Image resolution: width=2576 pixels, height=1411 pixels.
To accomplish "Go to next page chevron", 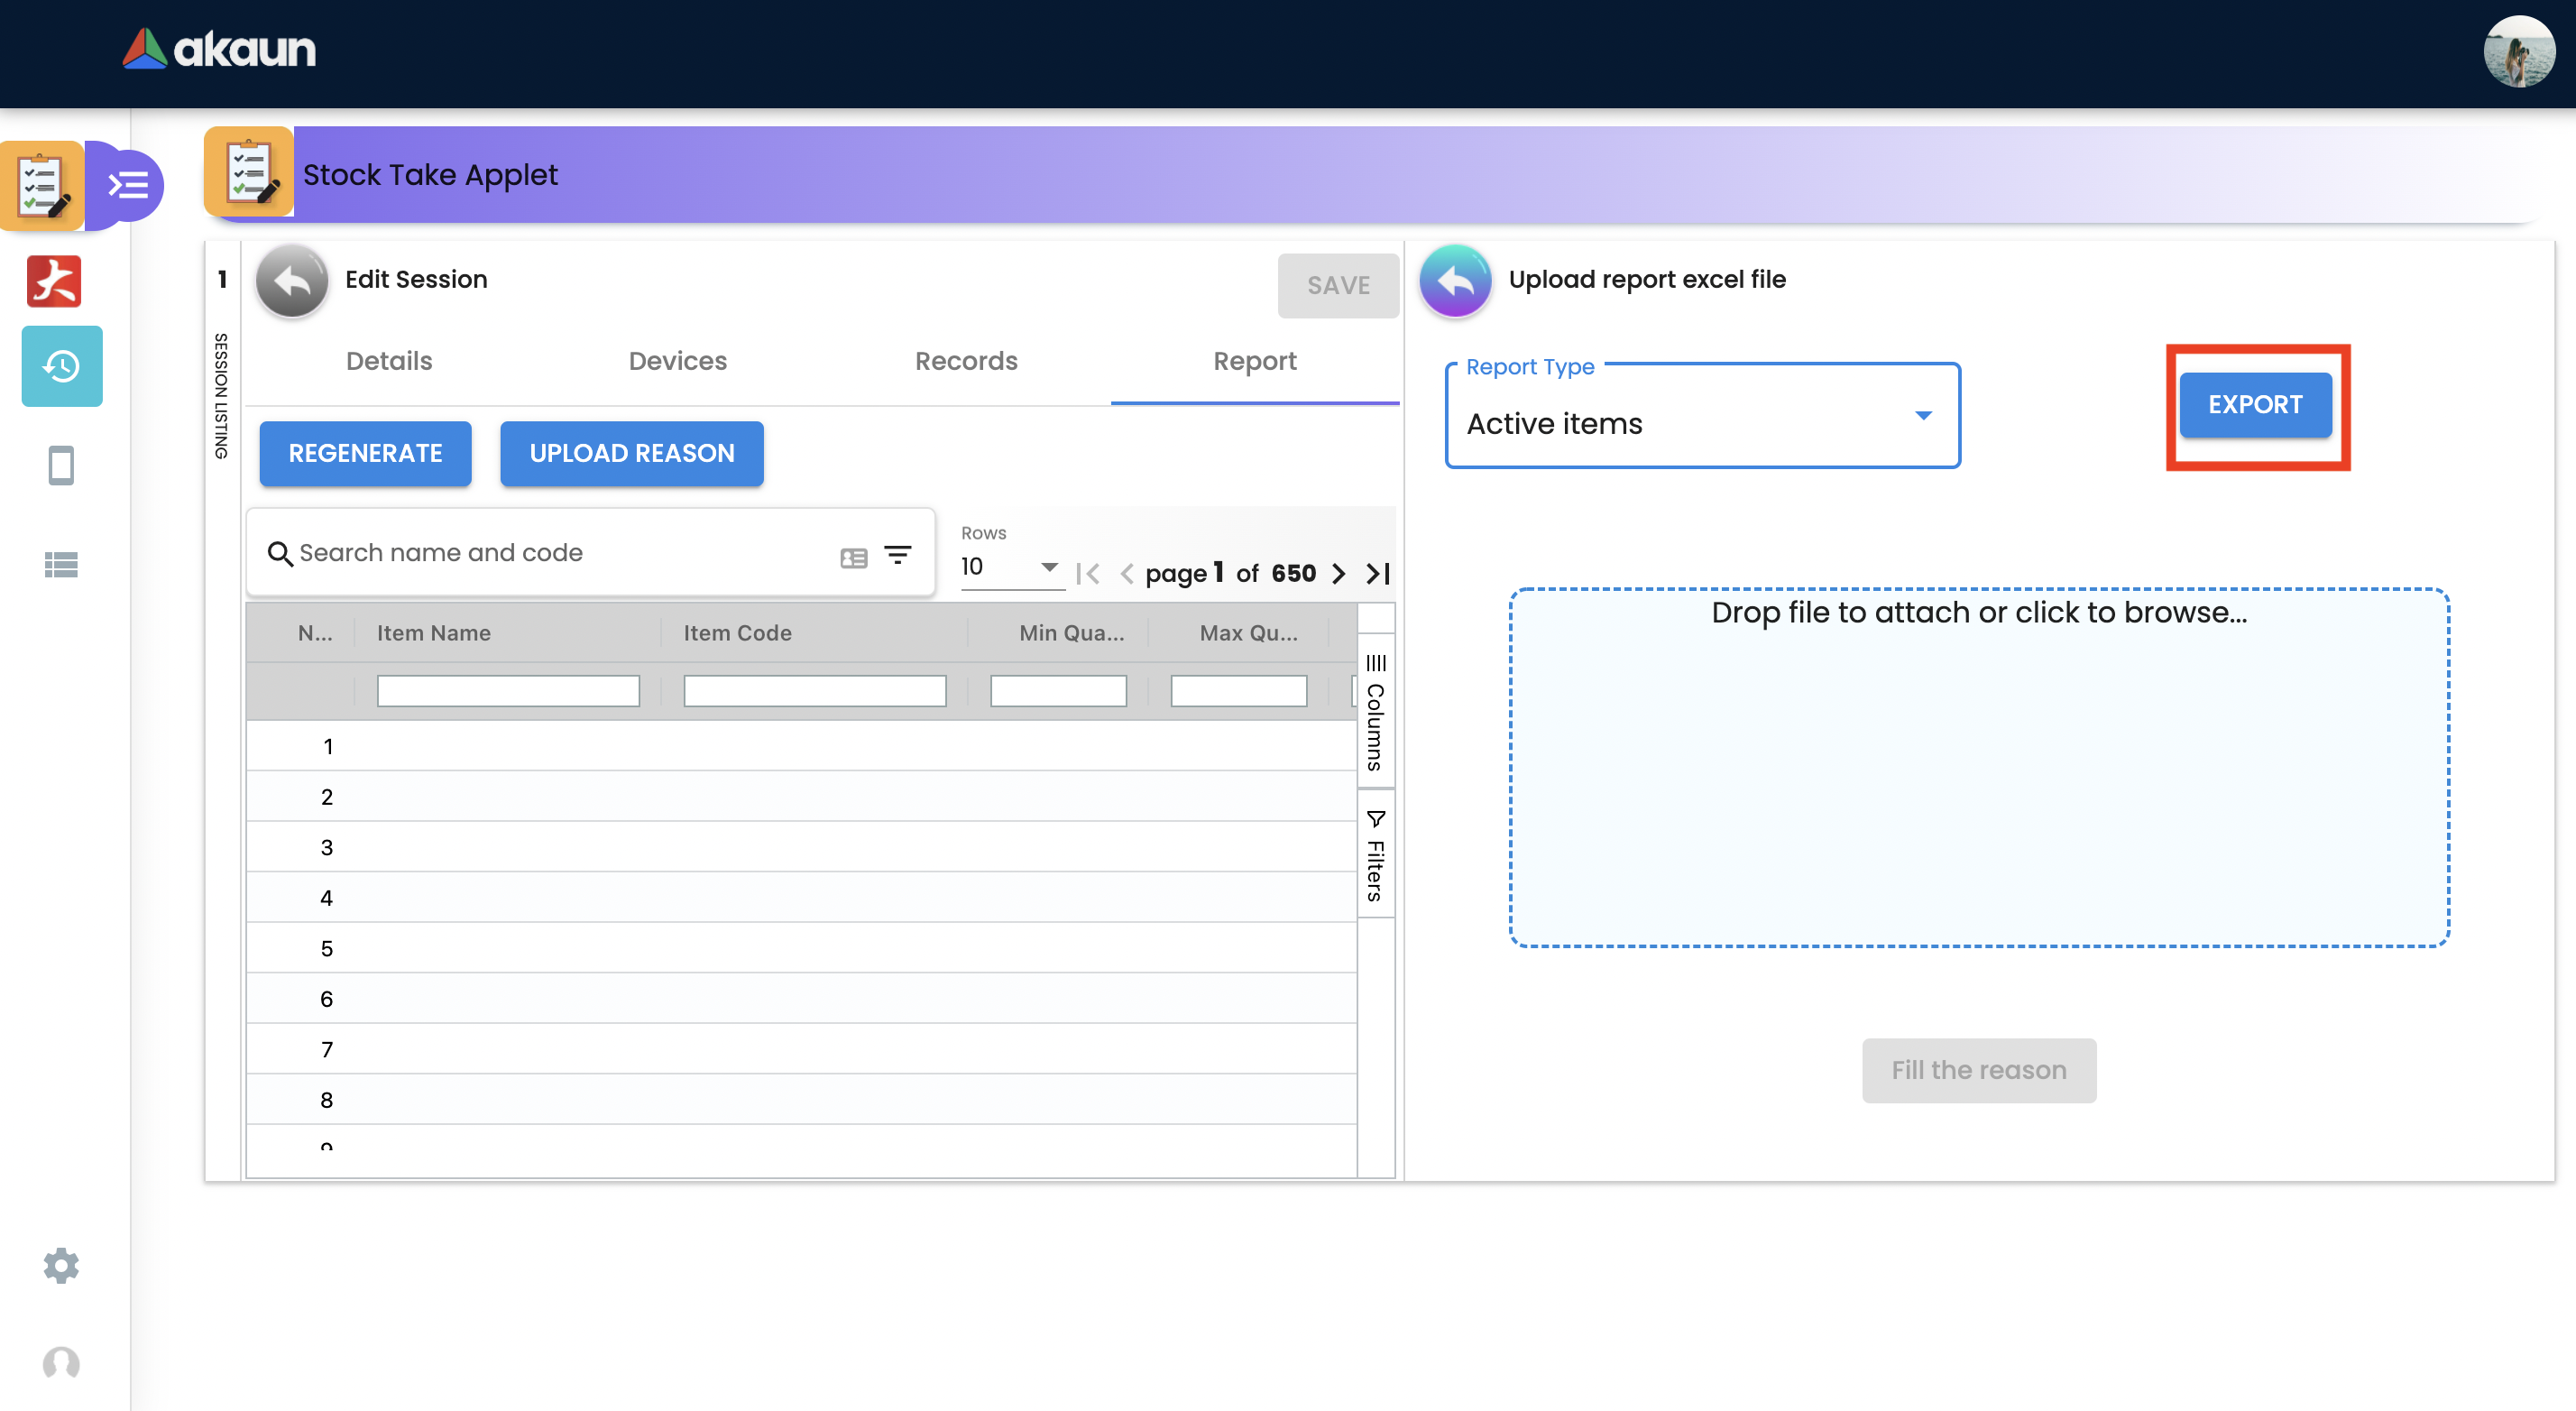I will (1339, 574).
